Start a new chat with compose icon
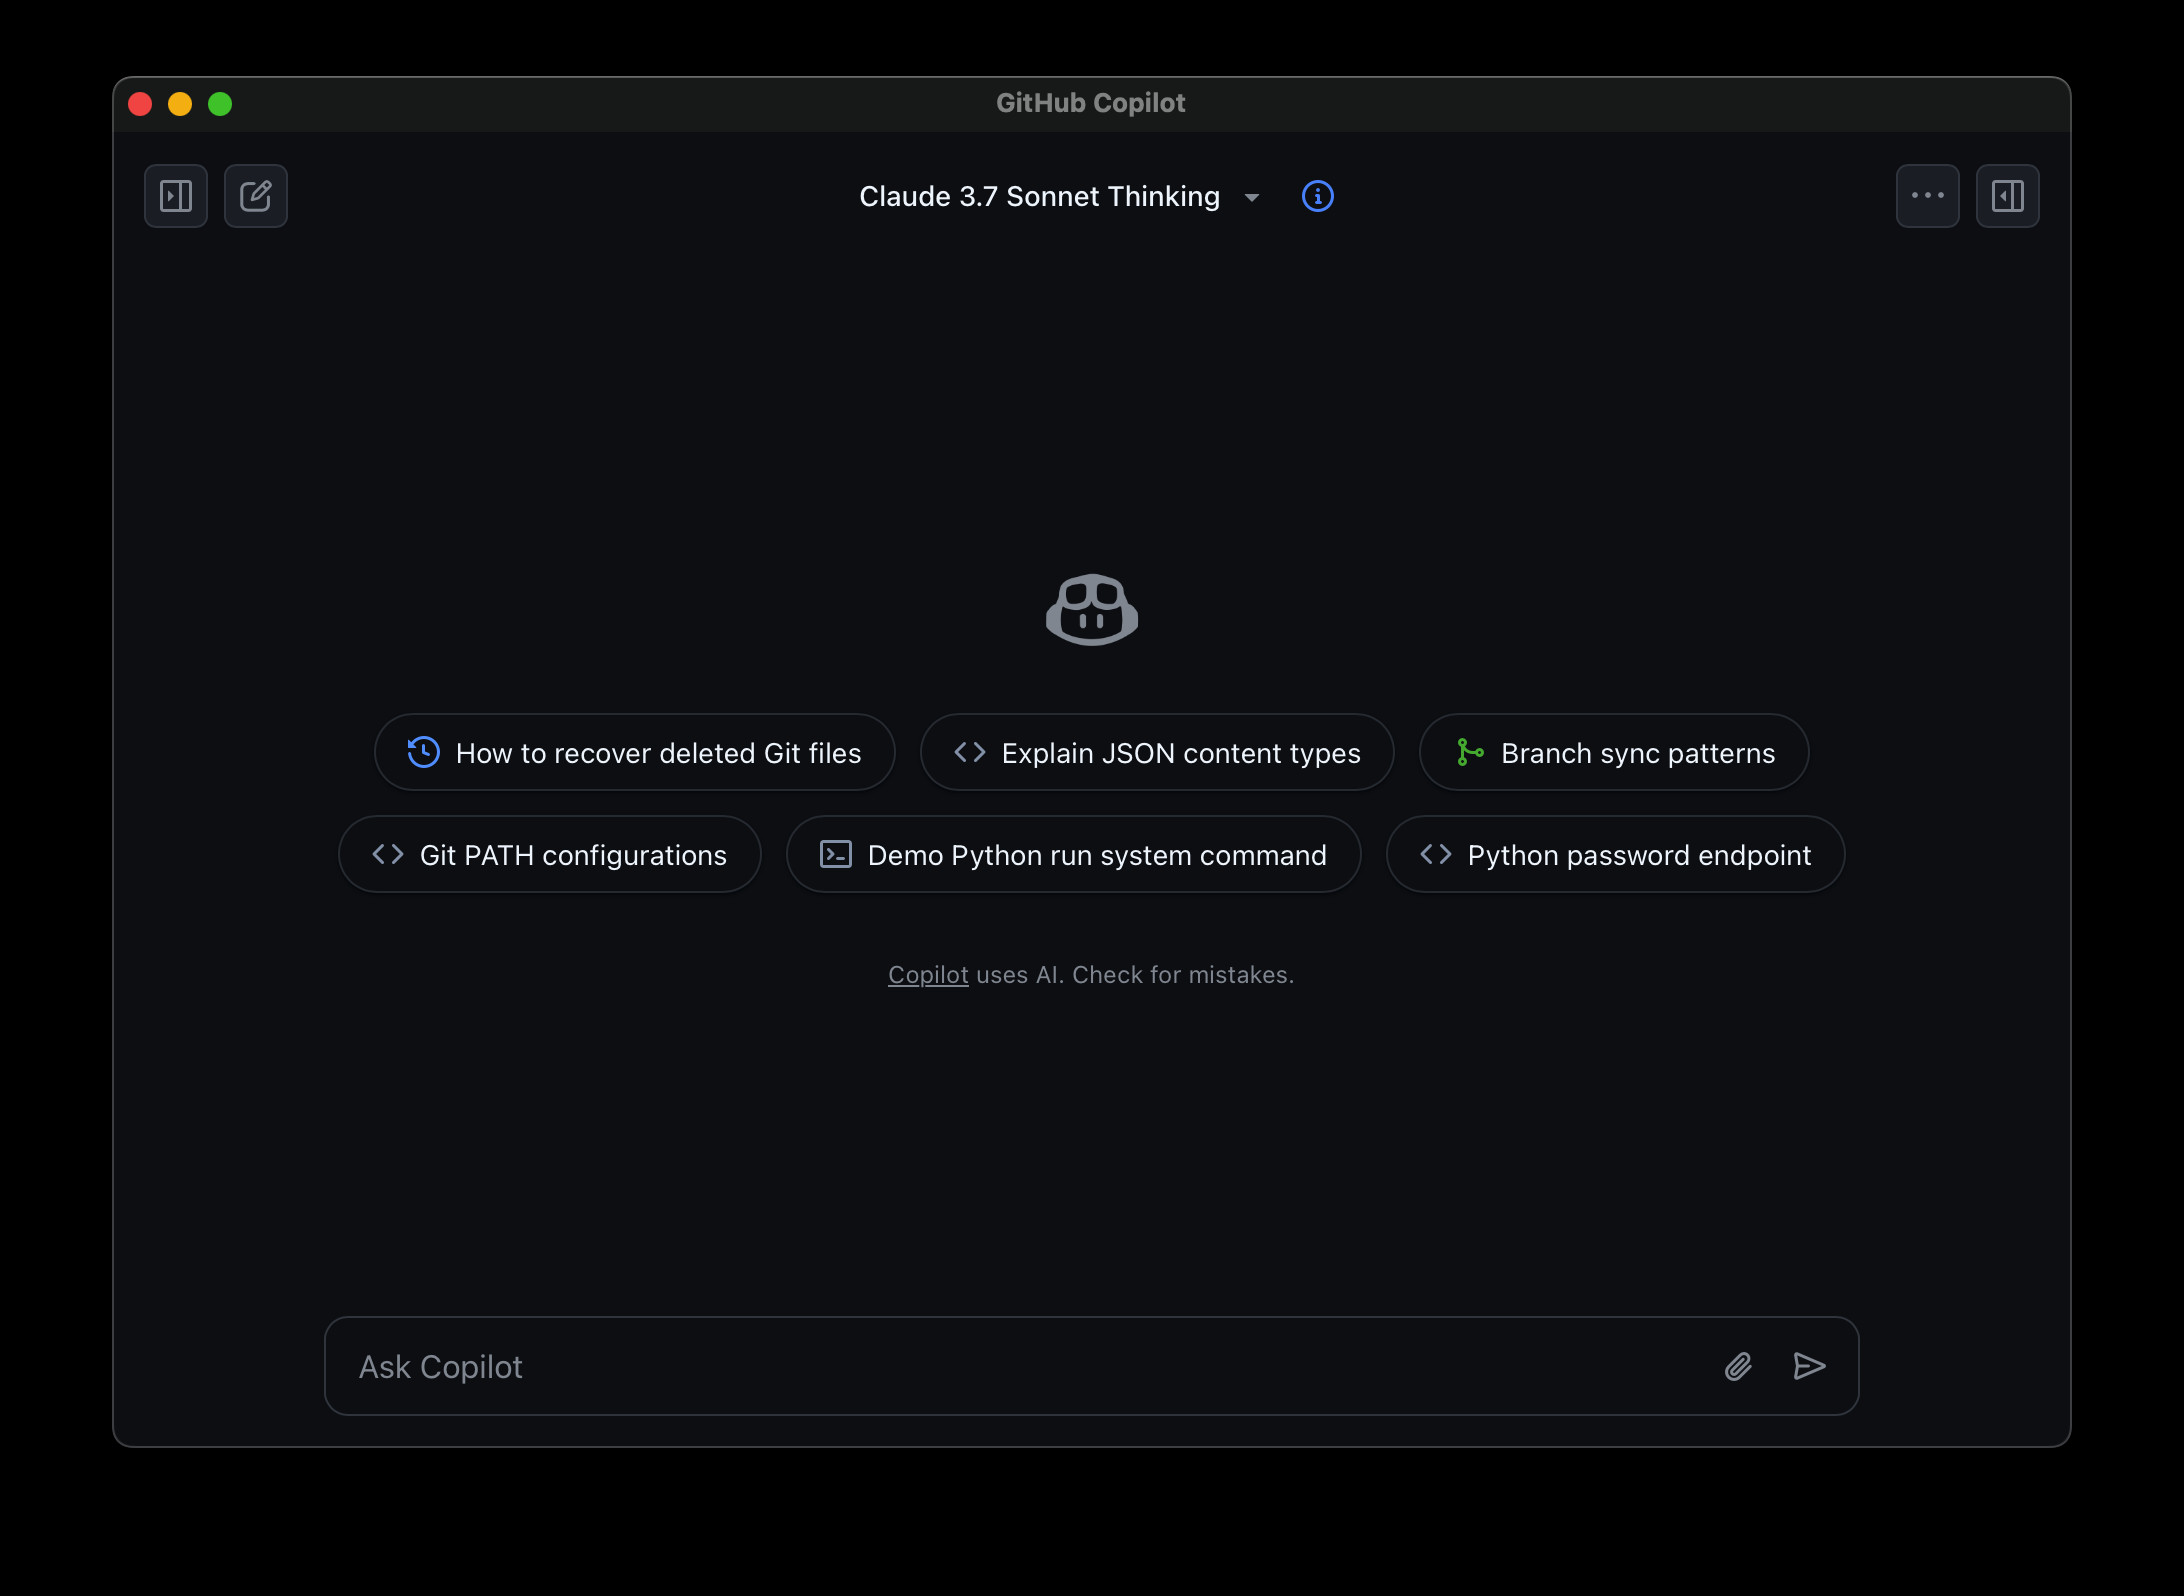2184x1596 pixels. 256,196
